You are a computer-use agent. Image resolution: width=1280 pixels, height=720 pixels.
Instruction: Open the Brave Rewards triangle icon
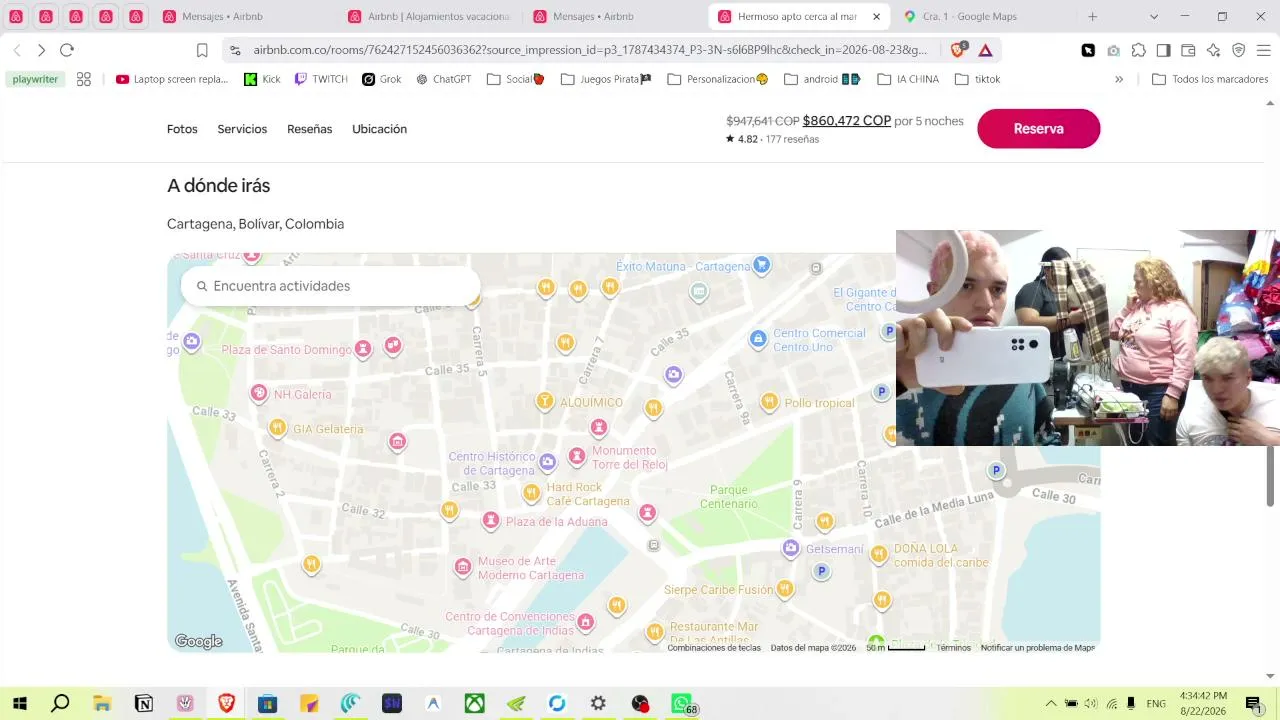pos(986,50)
